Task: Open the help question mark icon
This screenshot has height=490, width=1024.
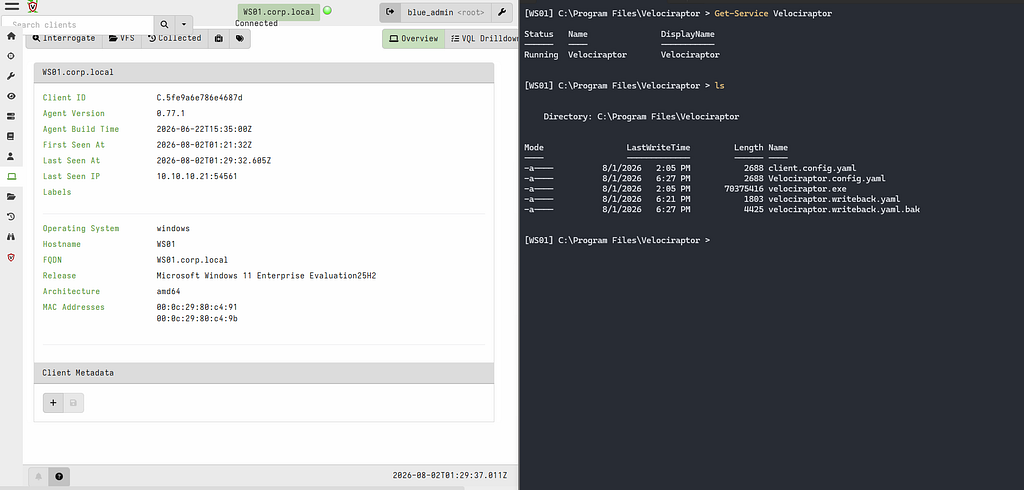Action: [59, 476]
